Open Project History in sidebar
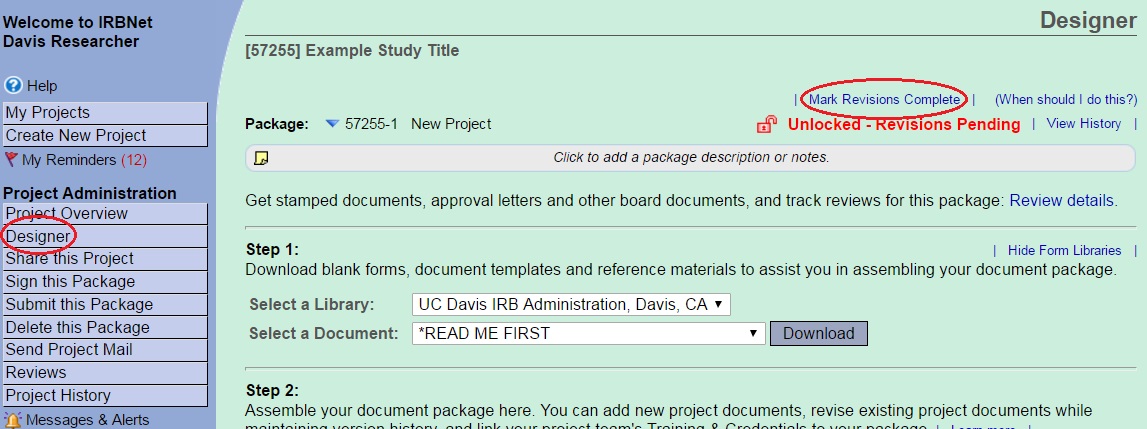Screen dimensions: 1147x429 [x=59, y=396]
